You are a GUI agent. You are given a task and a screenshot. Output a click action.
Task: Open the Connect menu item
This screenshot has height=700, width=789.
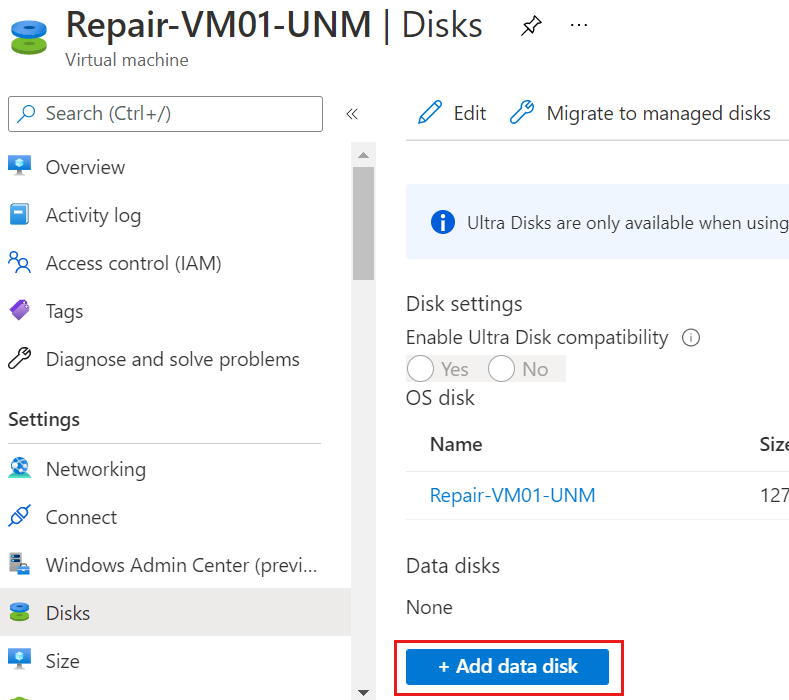coord(81,517)
